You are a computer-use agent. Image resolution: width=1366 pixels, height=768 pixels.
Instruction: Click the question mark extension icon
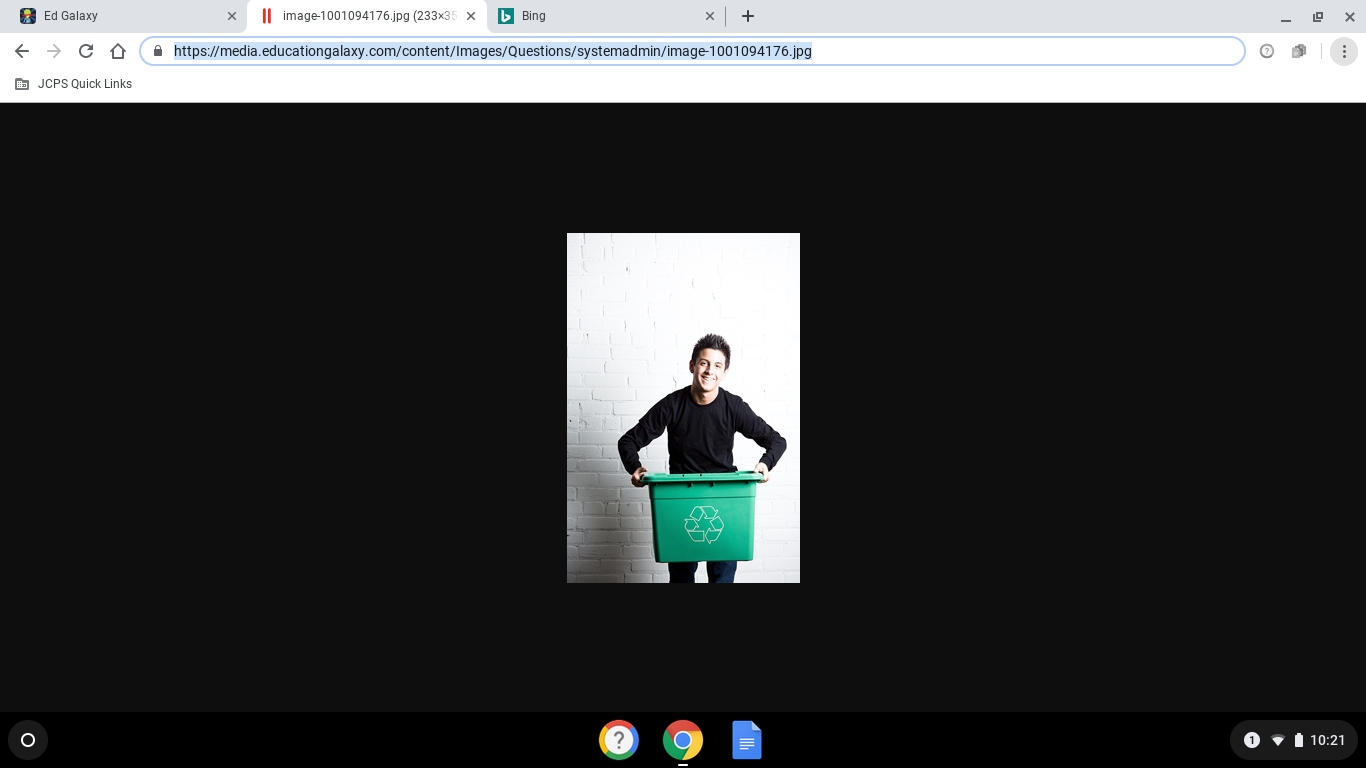[x=1267, y=51]
